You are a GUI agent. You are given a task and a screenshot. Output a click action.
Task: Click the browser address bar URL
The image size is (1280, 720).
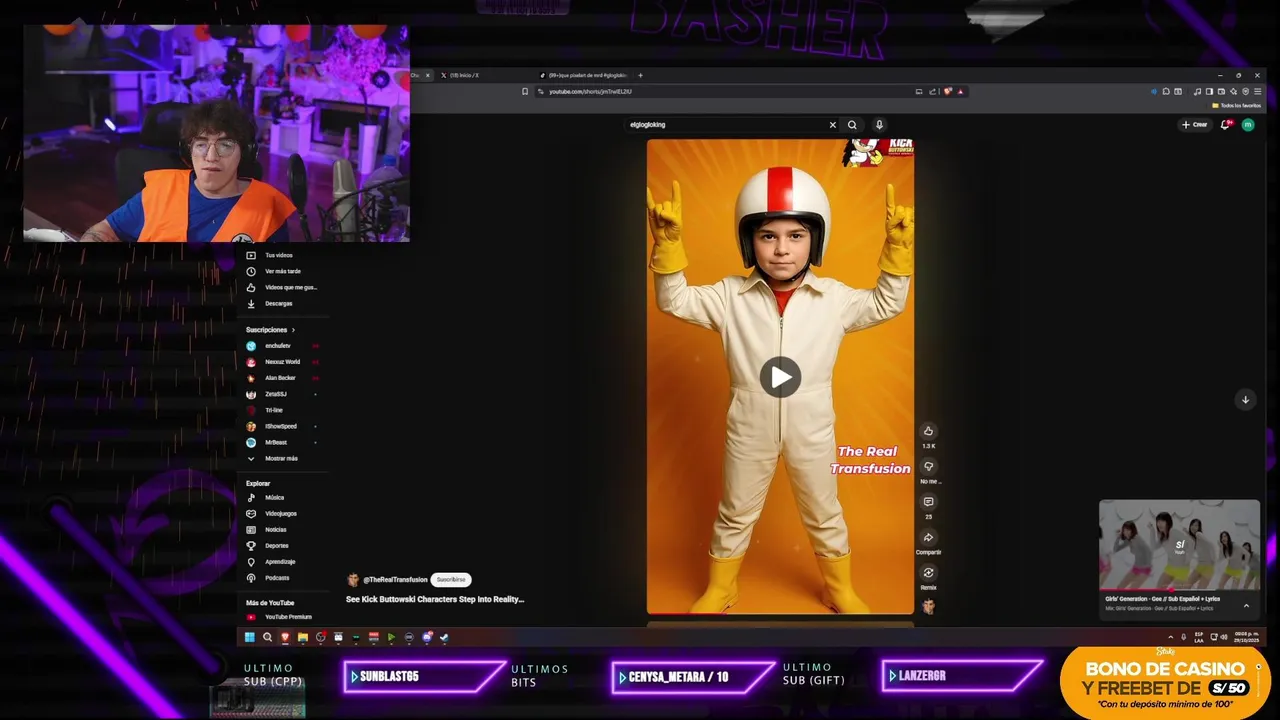pyautogui.click(x=590, y=92)
